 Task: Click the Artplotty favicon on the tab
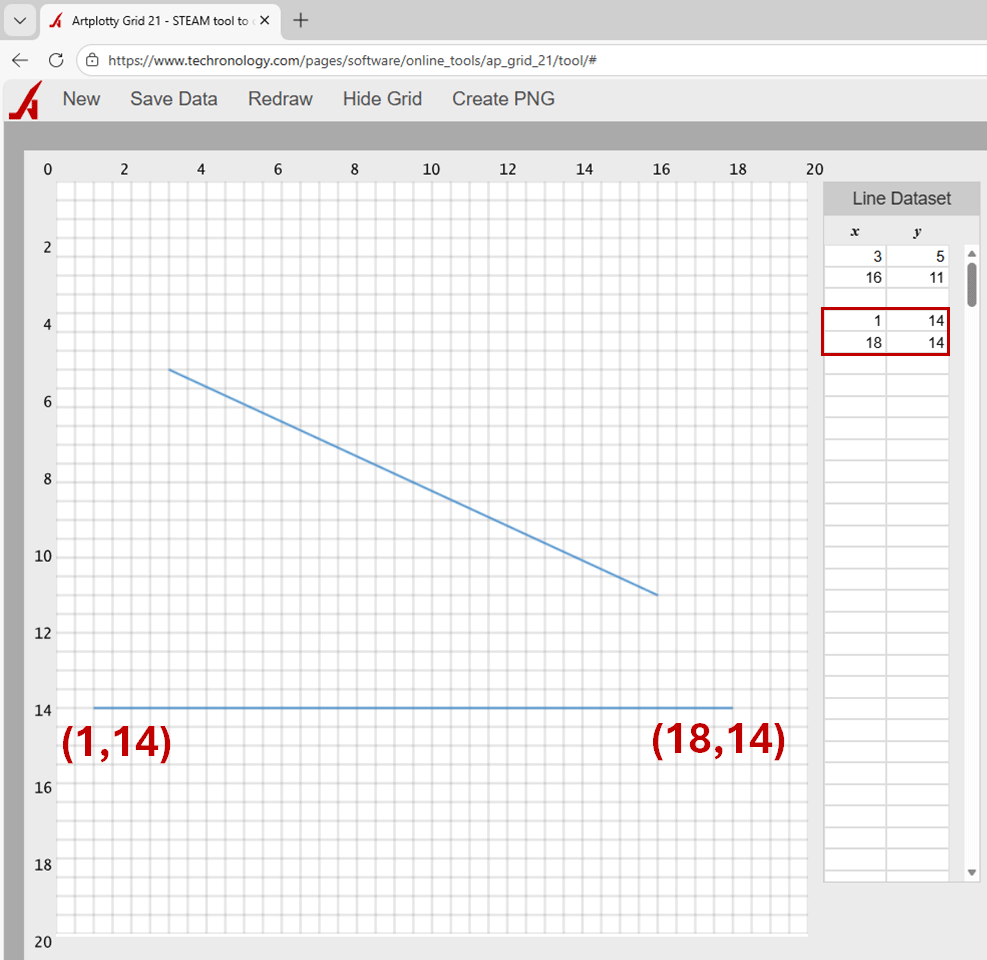[x=56, y=21]
